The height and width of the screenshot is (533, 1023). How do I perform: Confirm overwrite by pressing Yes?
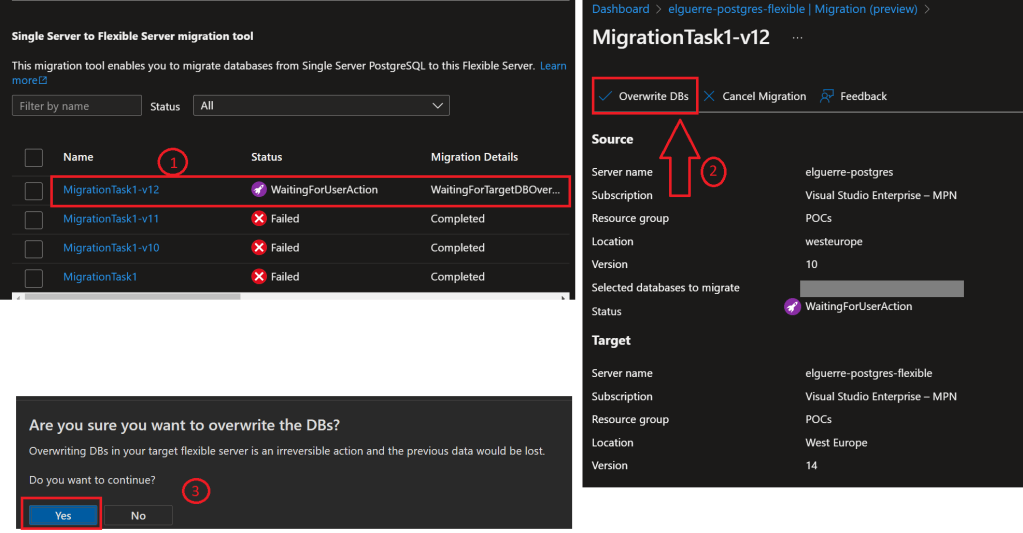click(62, 515)
